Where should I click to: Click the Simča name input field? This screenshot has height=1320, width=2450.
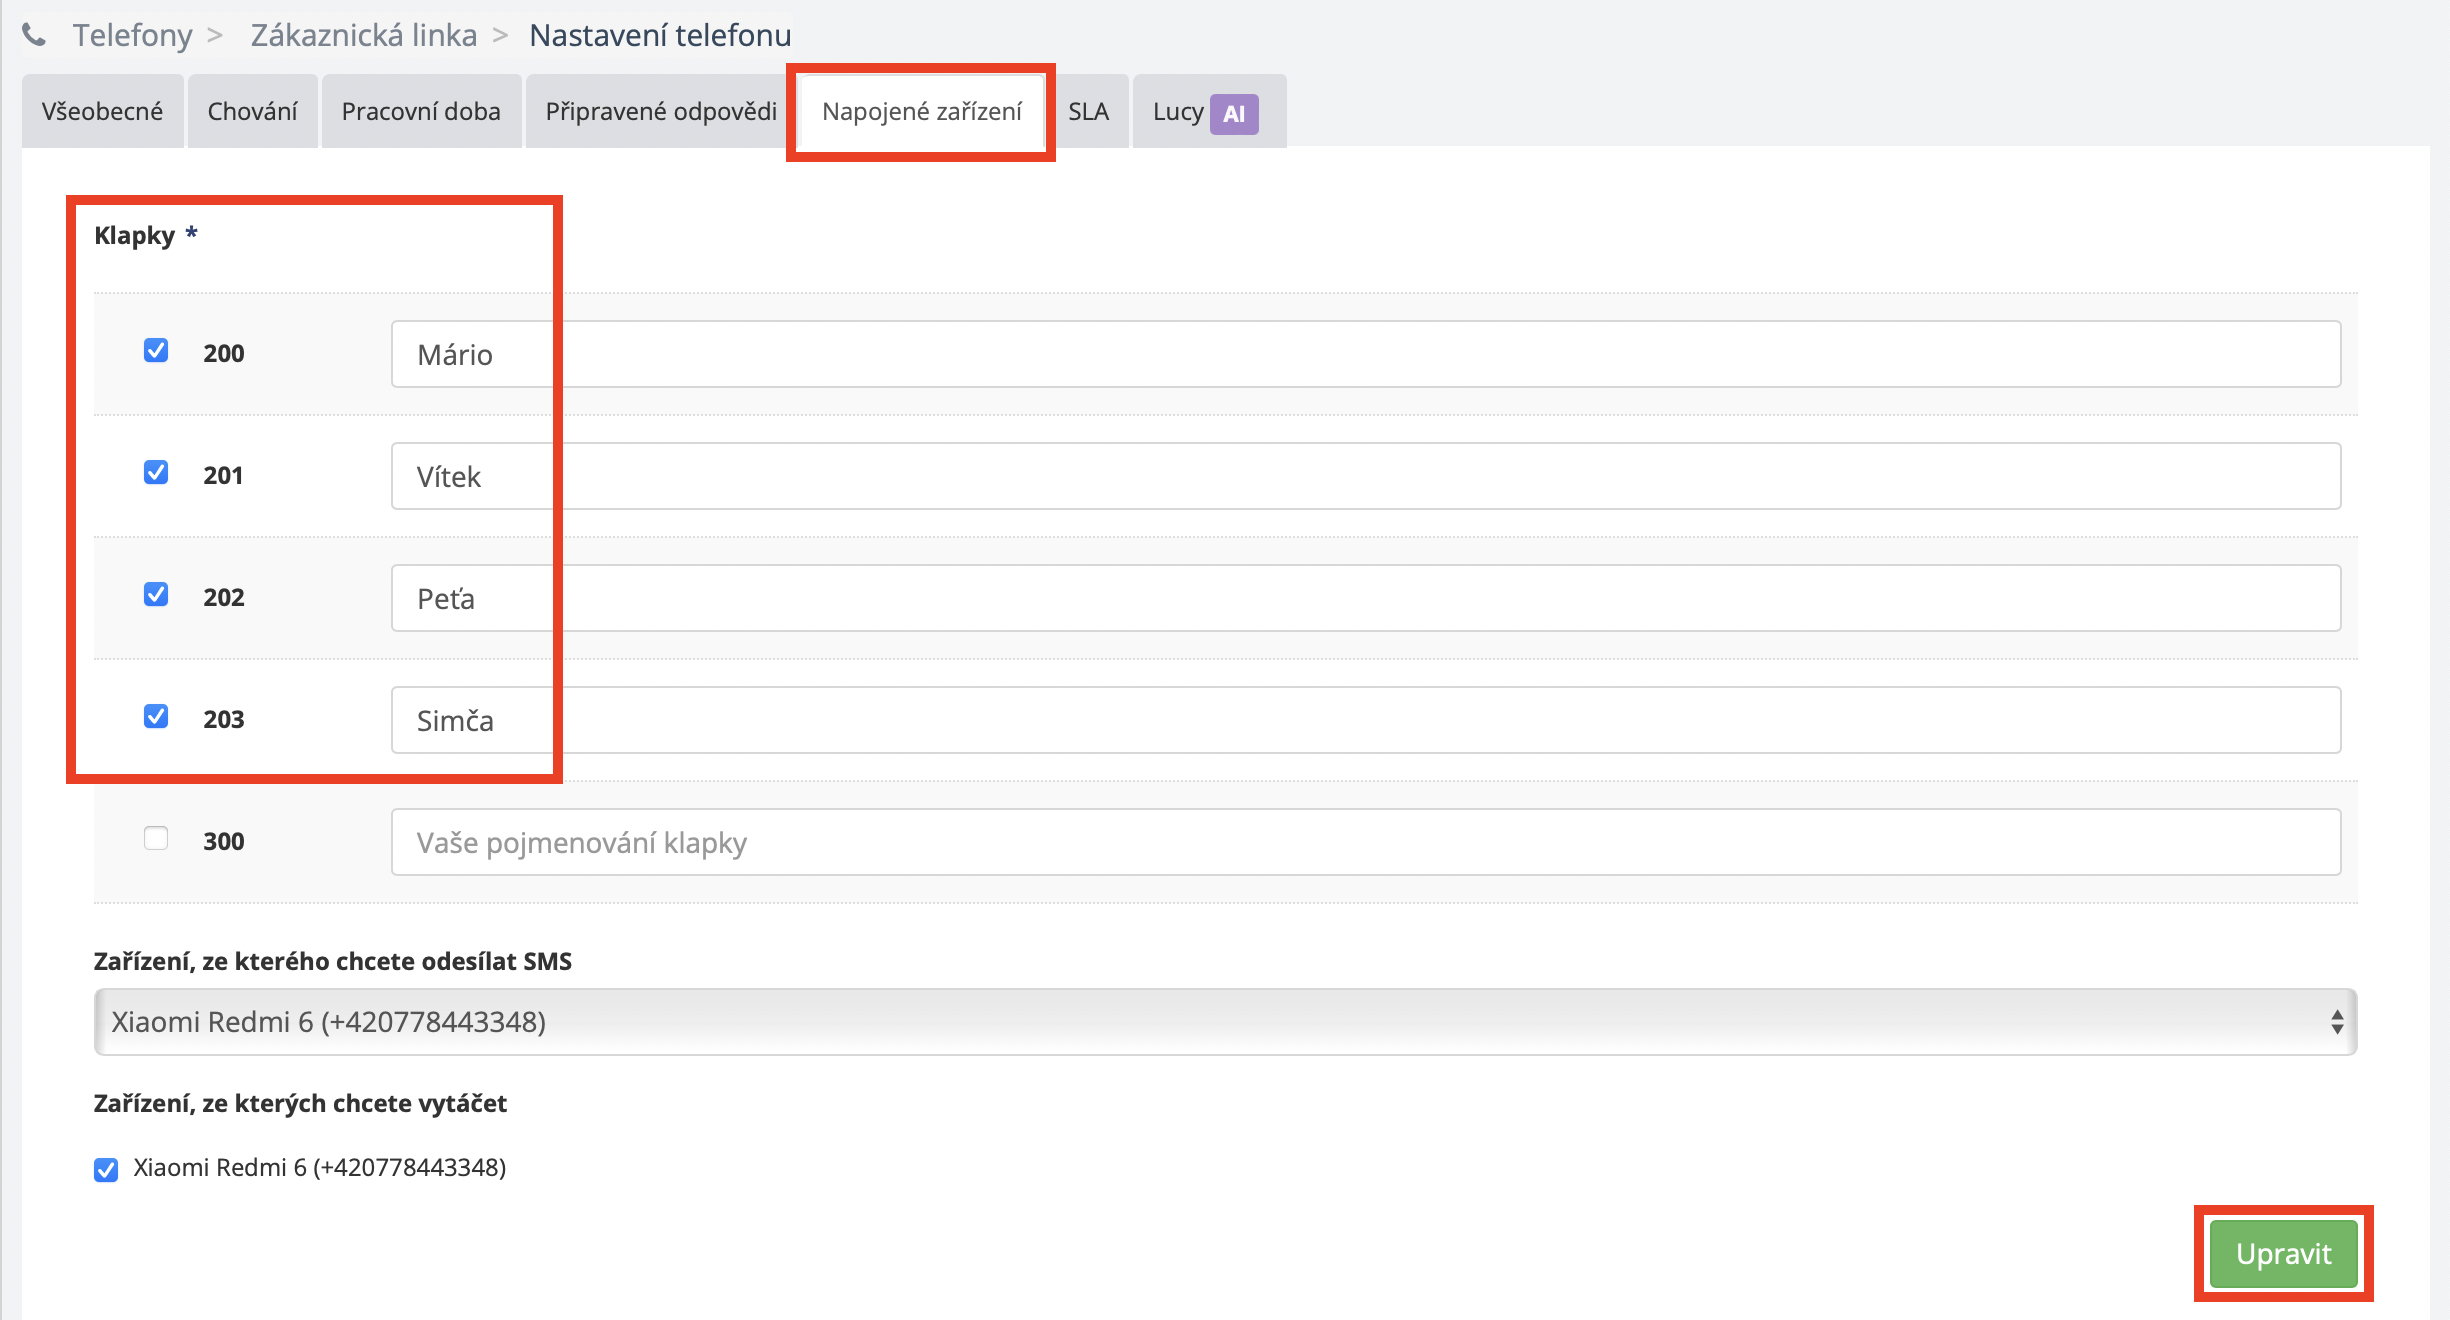[1365, 720]
